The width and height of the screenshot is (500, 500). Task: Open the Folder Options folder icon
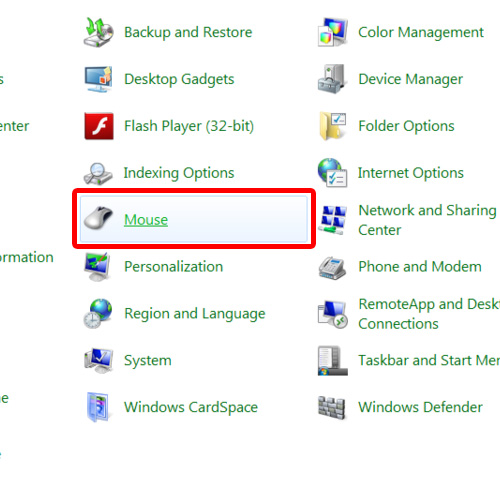(332, 126)
